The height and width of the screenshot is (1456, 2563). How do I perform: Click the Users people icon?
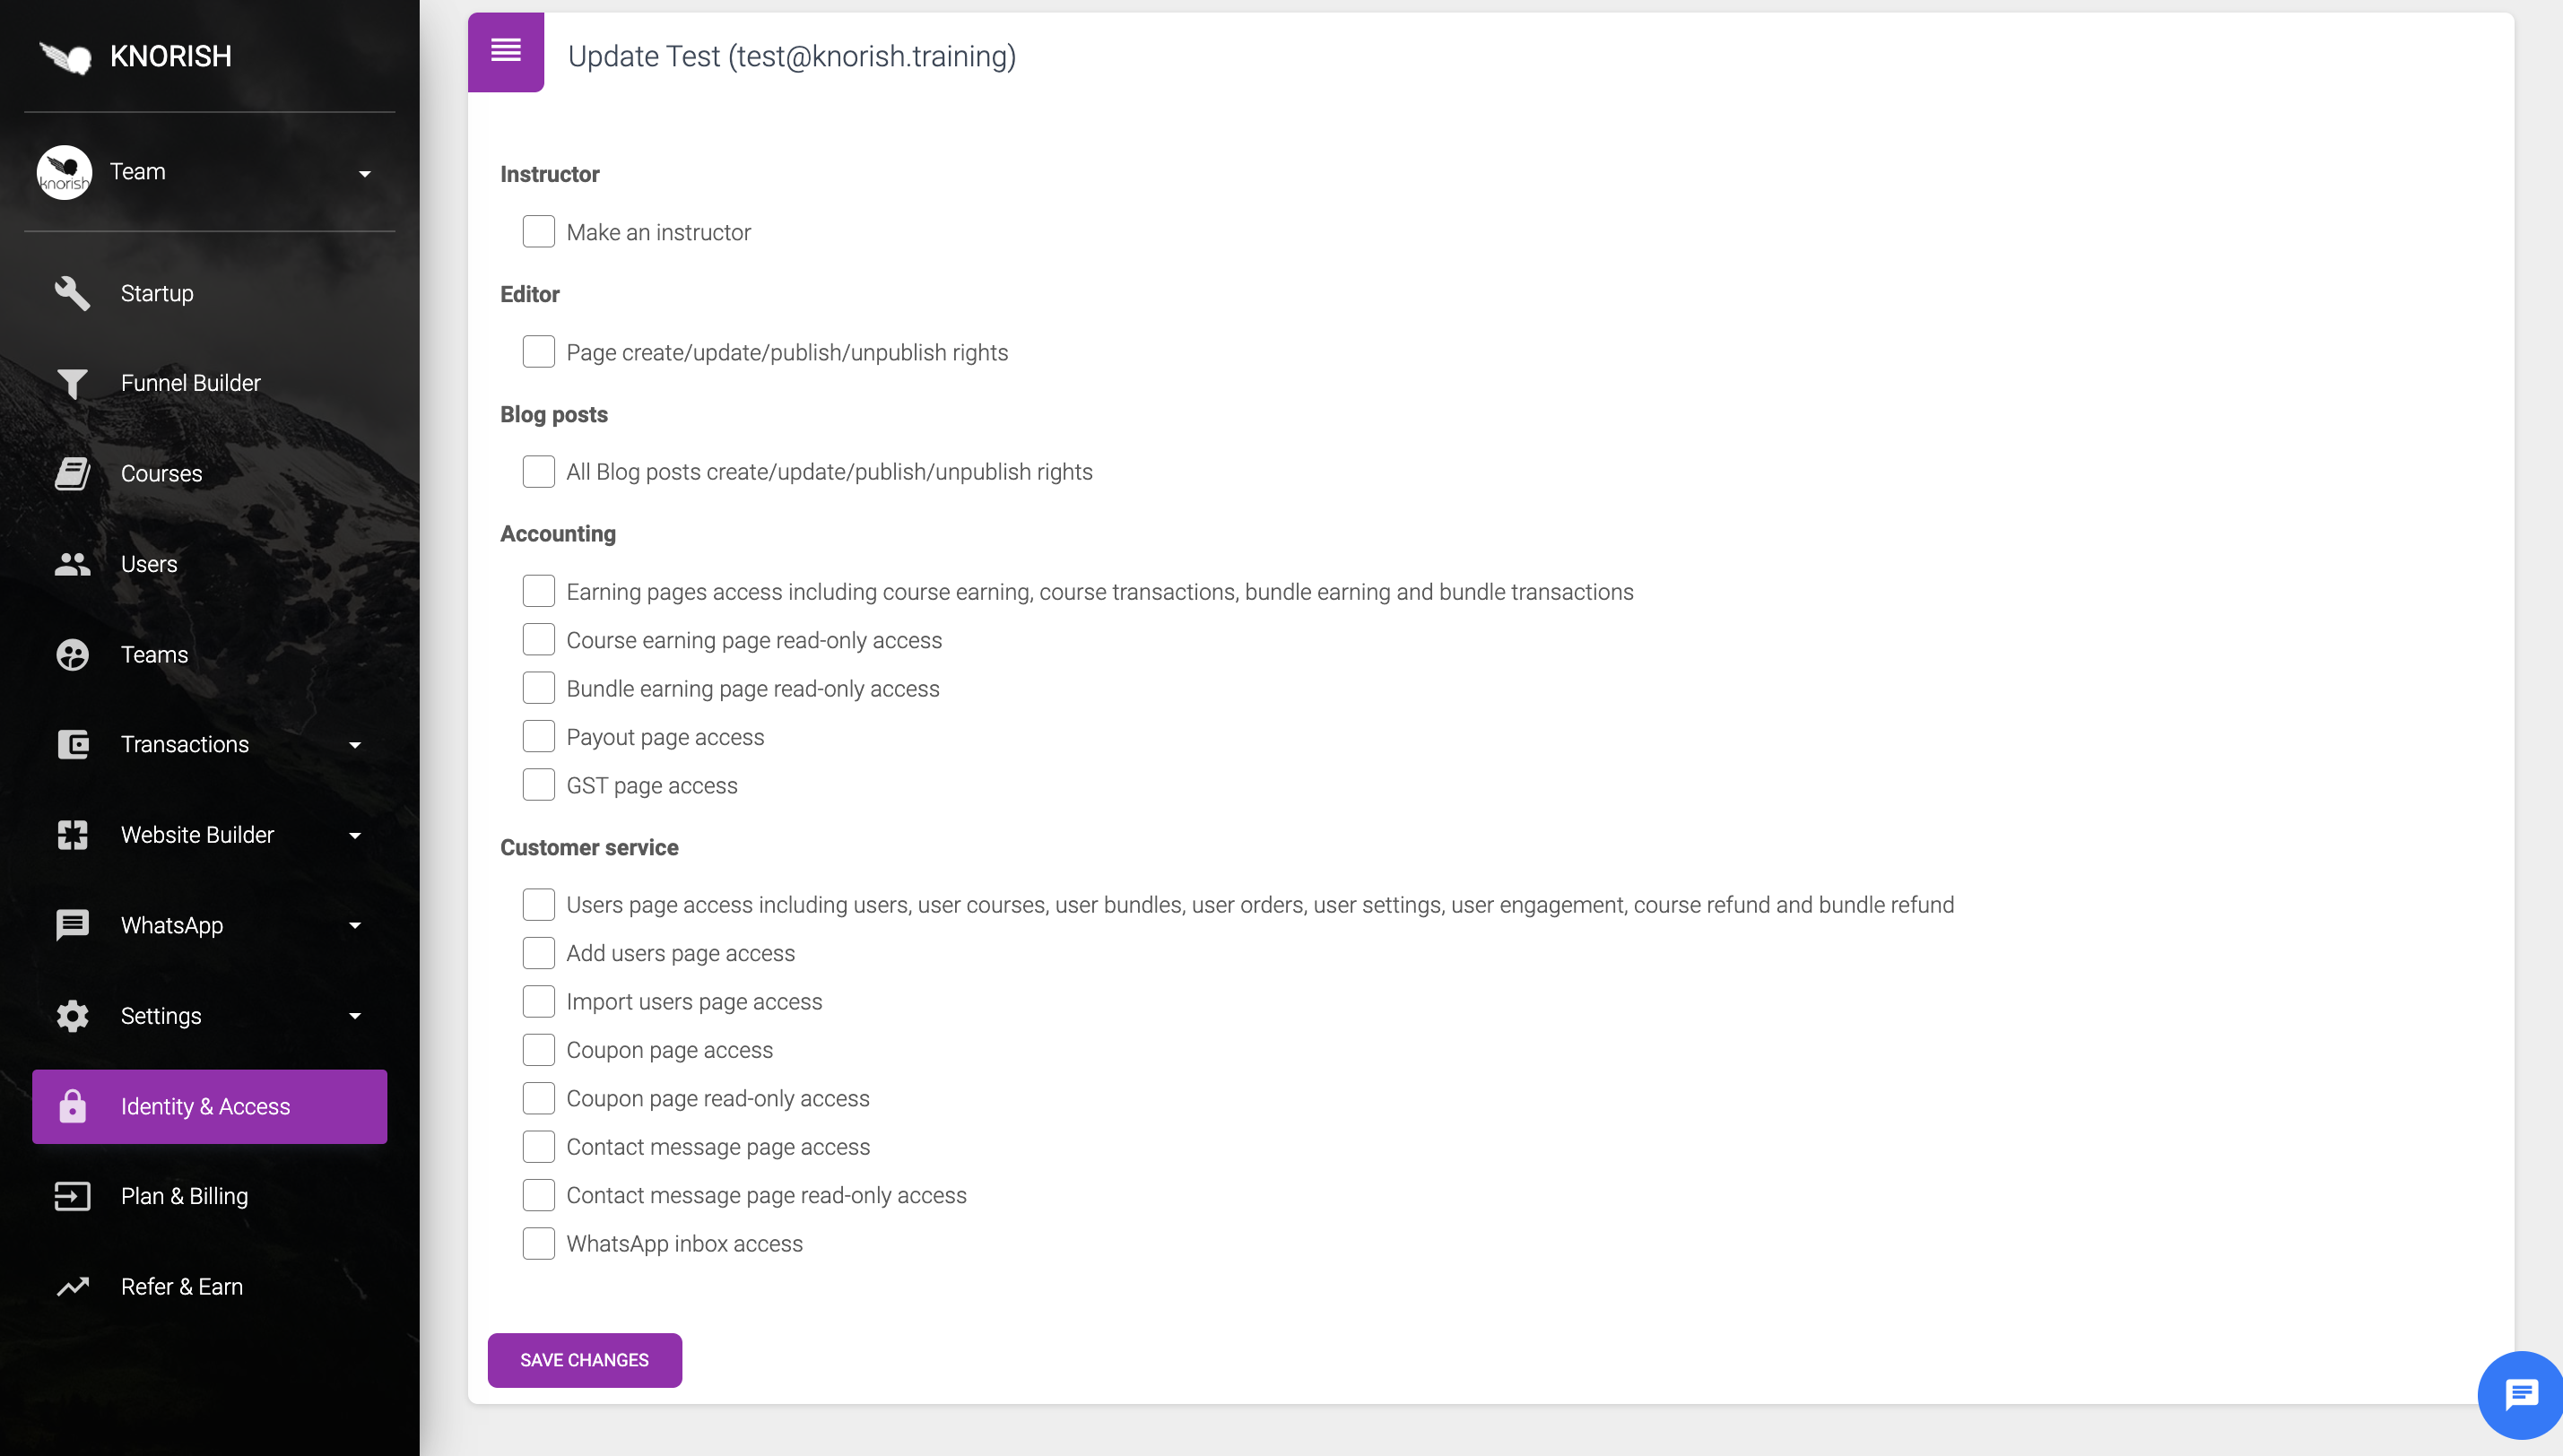(x=72, y=564)
